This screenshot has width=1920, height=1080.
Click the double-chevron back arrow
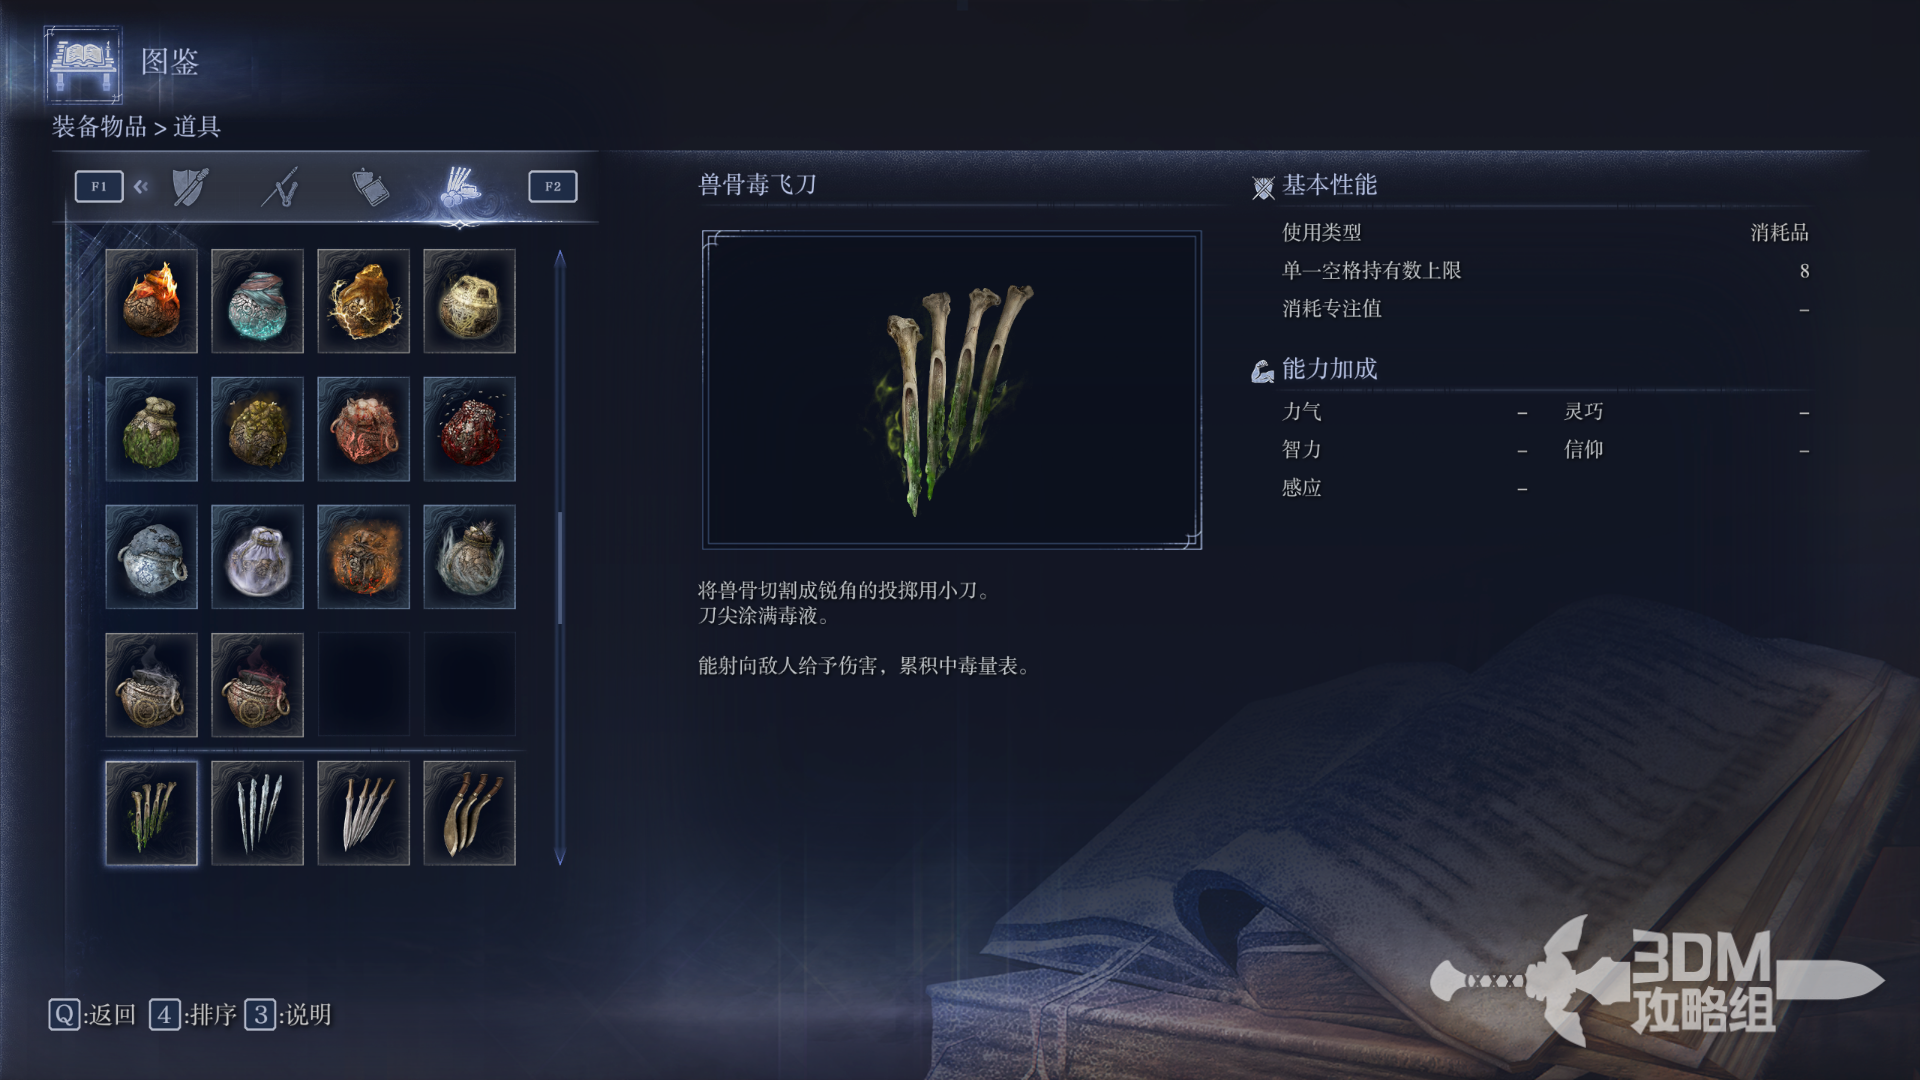(x=141, y=186)
